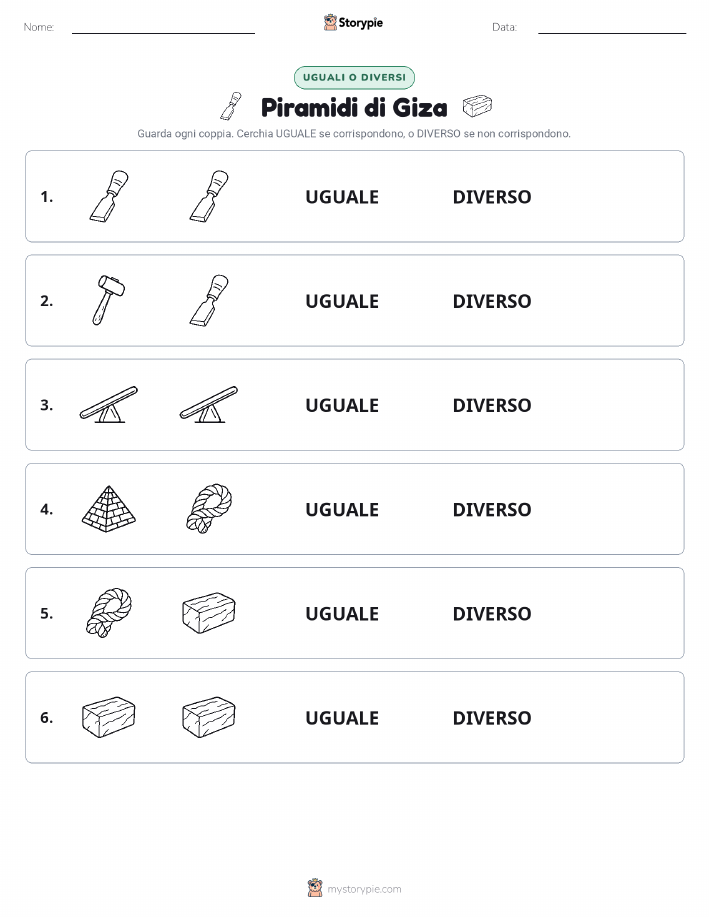The height and width of the screenshot is (917, 709).
Task: Select DIVERSO for row 4
Action: (x=492, y=509)
